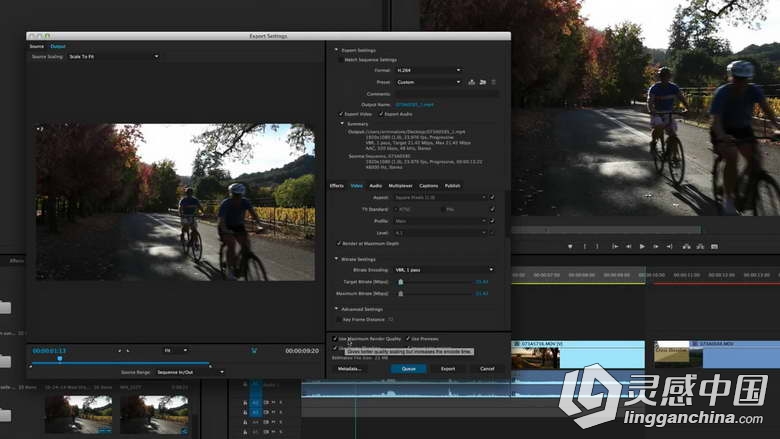Image resolution: width=780 pixels, height=439 pixels.
Task: Click the Metadata button
Action: click(350, 369)
